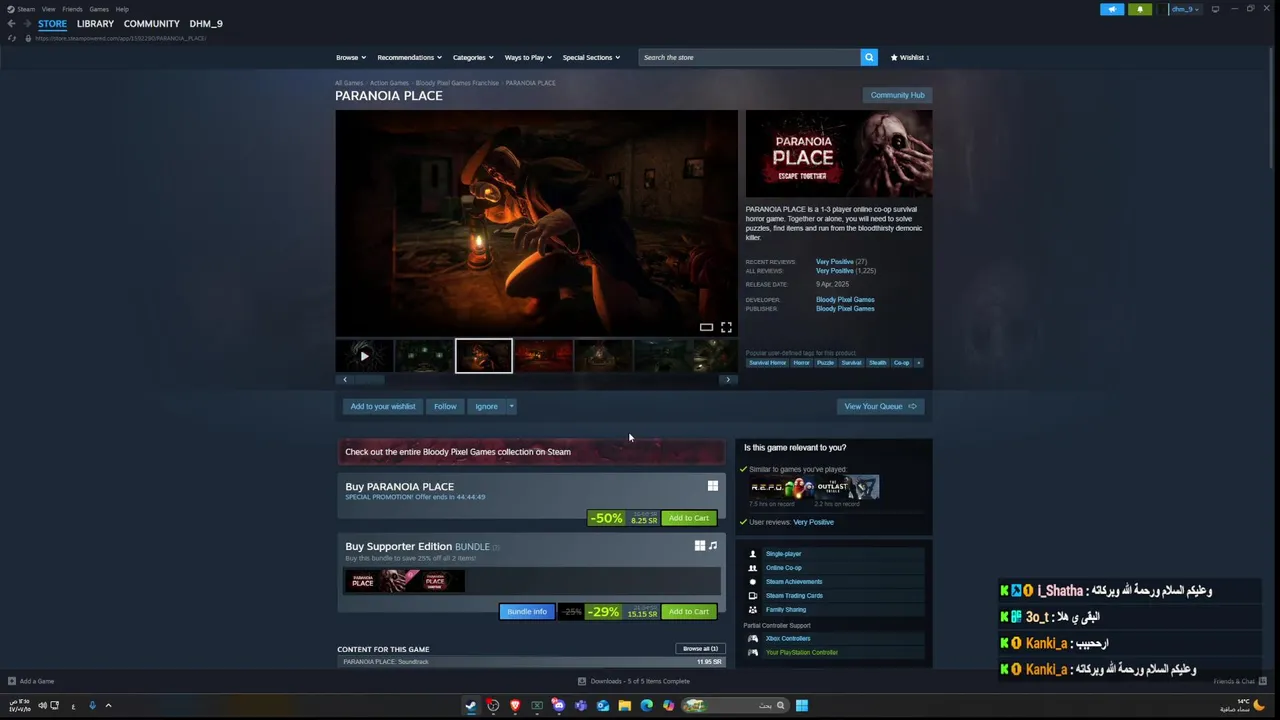1280x720 pixels.
Task: Add Supporter Edition bundle to cart
Action: (688, 612)
